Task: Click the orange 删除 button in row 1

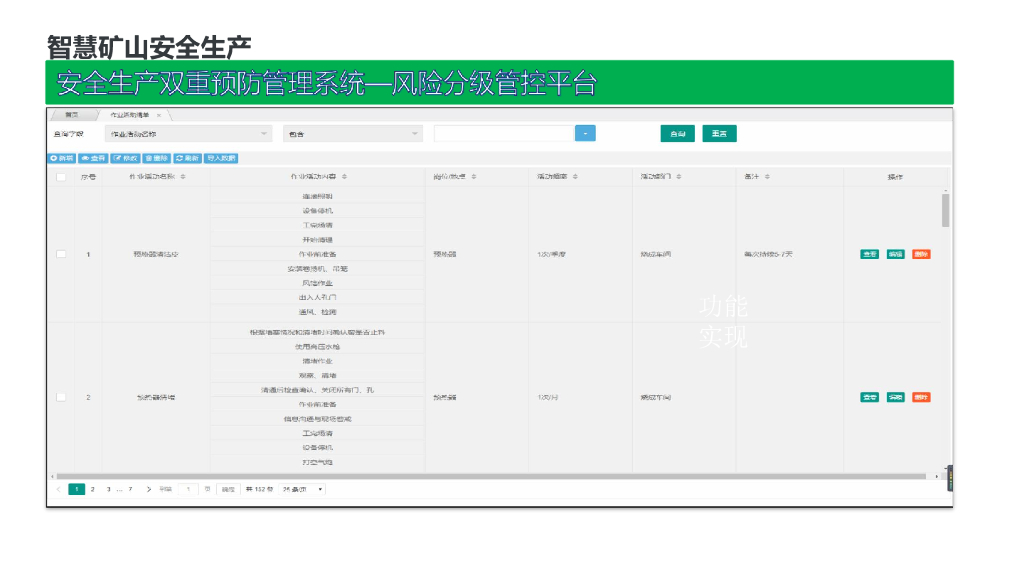Action: (x=921, y=254)
